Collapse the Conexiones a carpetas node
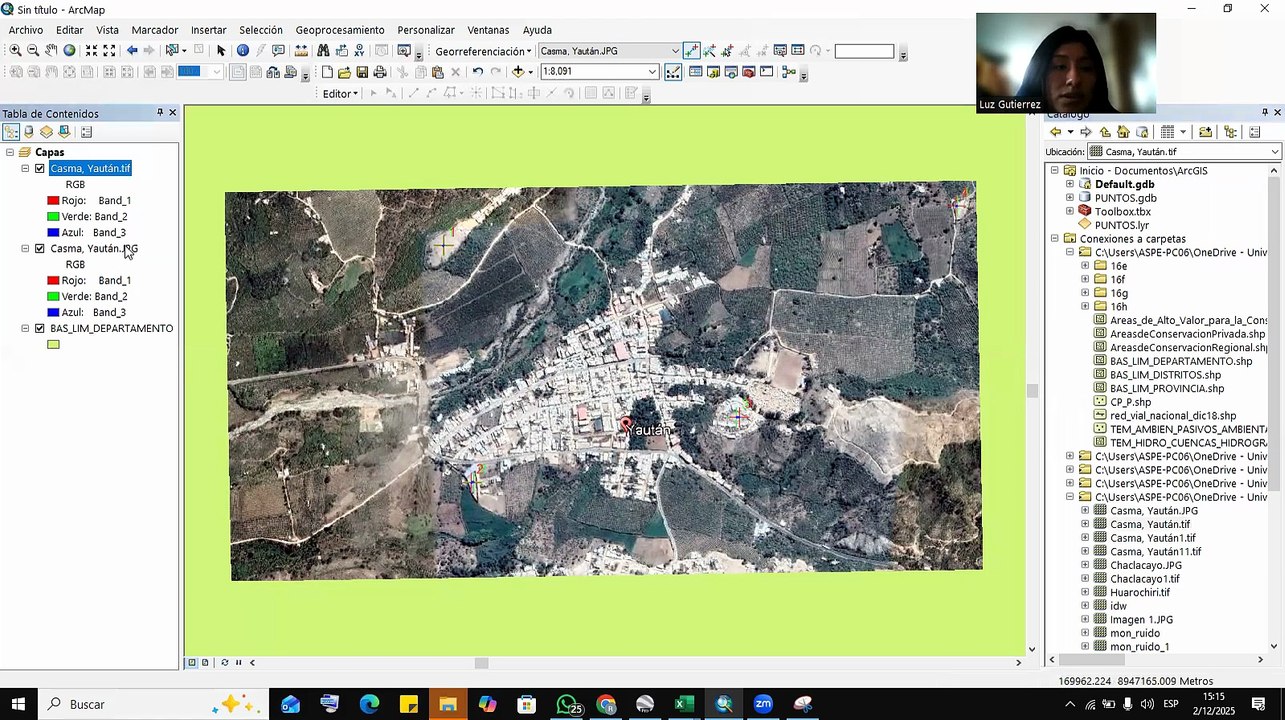The width and height of the screenshot is (1285, 720). (x=1054, y=239)
